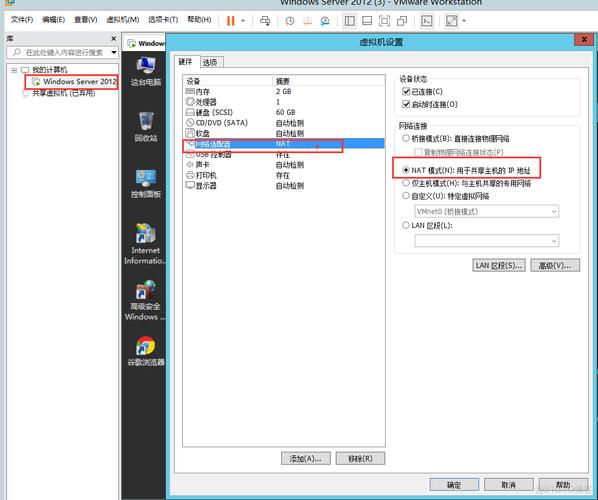
Task: Select the 显示器 device row
Action: [283, 186]
